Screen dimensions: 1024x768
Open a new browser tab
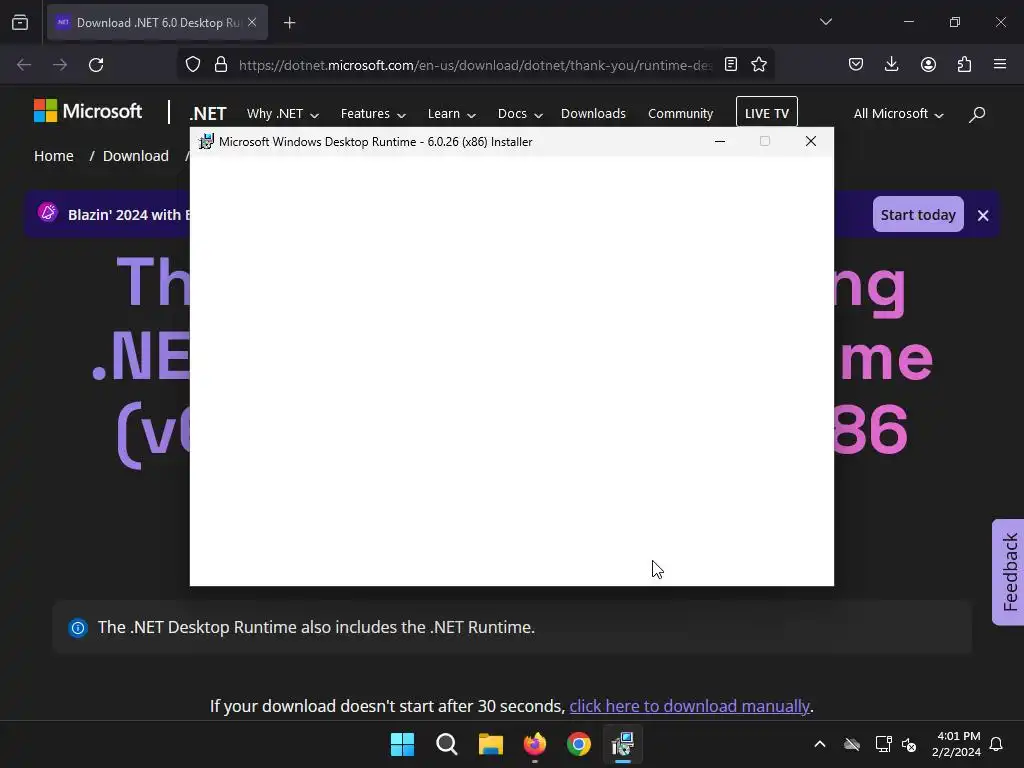coord(289,23)
